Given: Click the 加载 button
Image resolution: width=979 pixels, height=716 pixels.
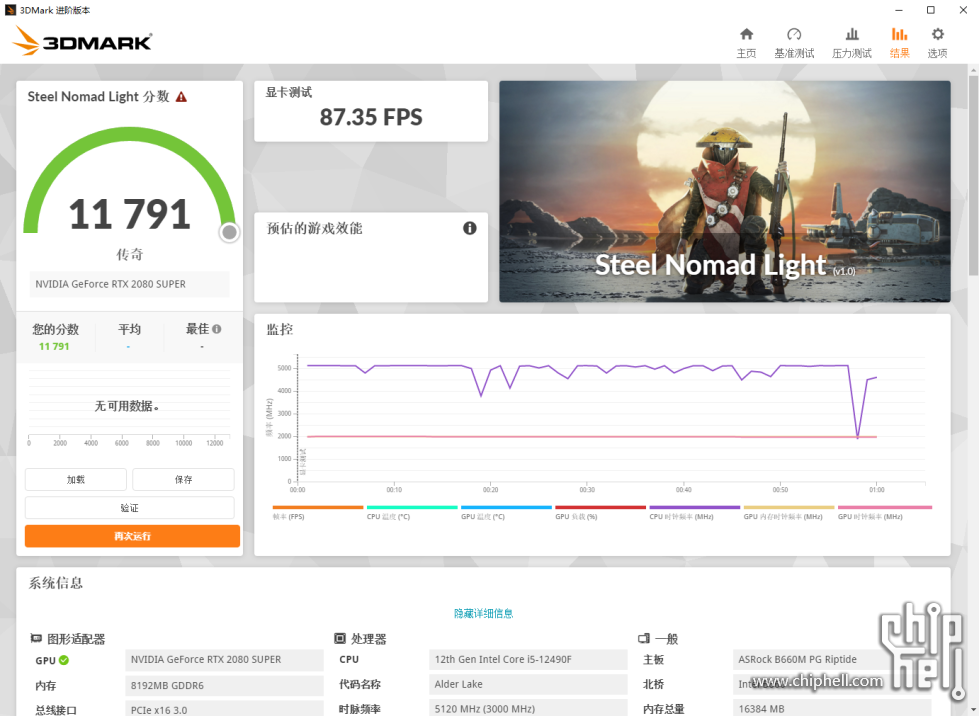Looking at the screenshot, I should coord(76,479).
